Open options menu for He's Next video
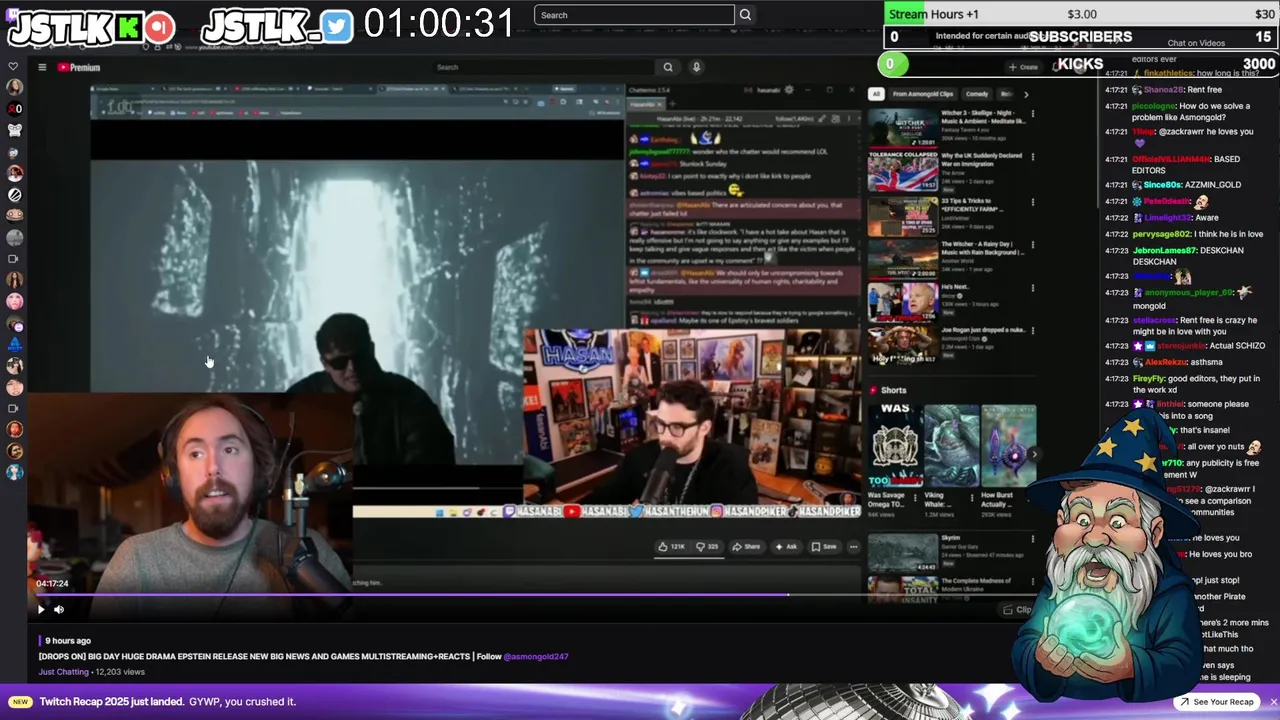The height and width of the screenshot is (720, 1280). [x=1032, y=290]
